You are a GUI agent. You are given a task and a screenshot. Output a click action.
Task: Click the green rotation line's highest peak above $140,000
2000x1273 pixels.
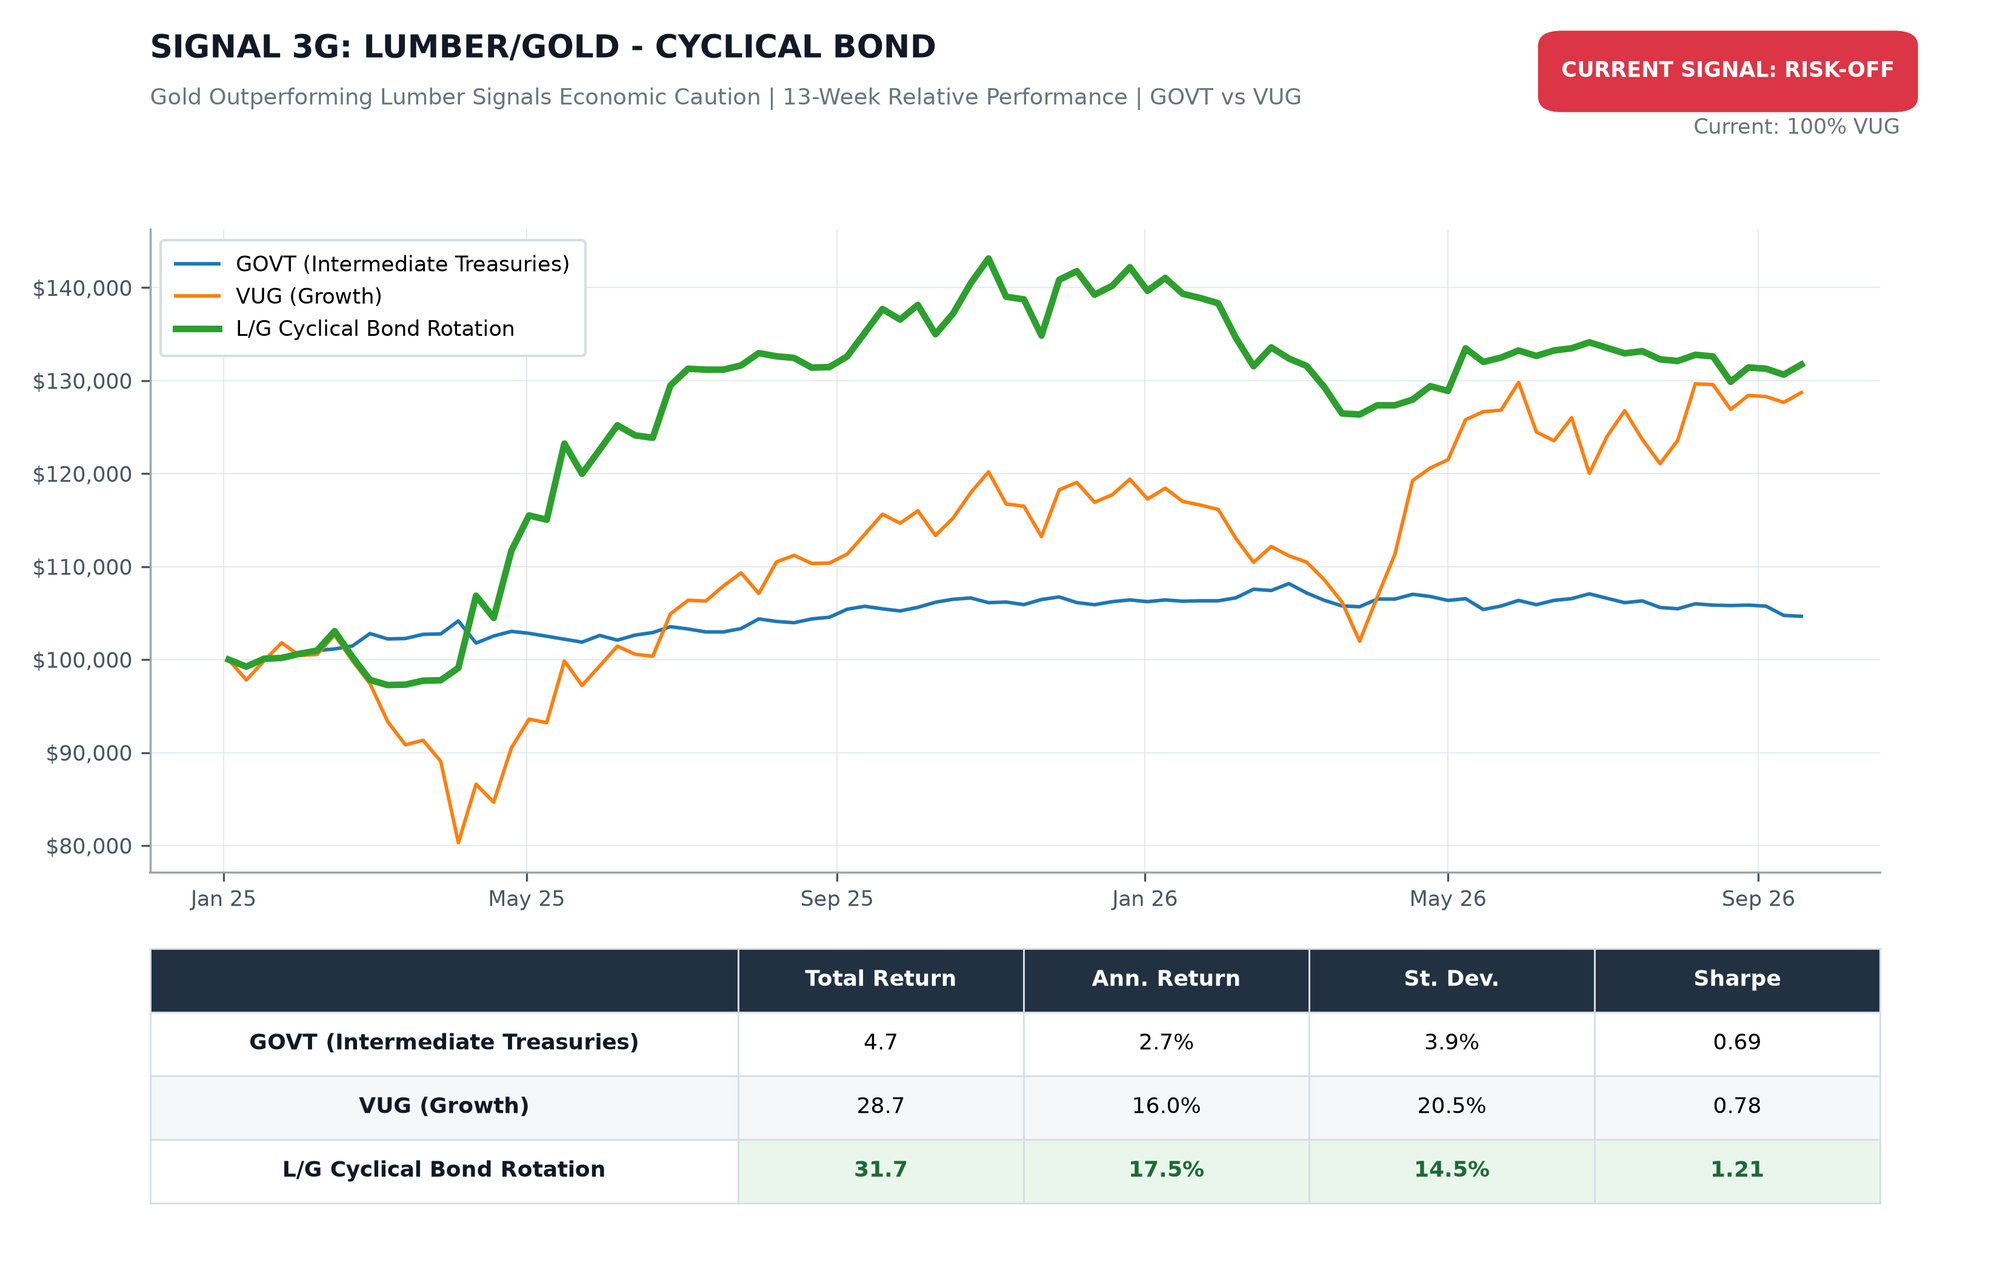[988, 258]
